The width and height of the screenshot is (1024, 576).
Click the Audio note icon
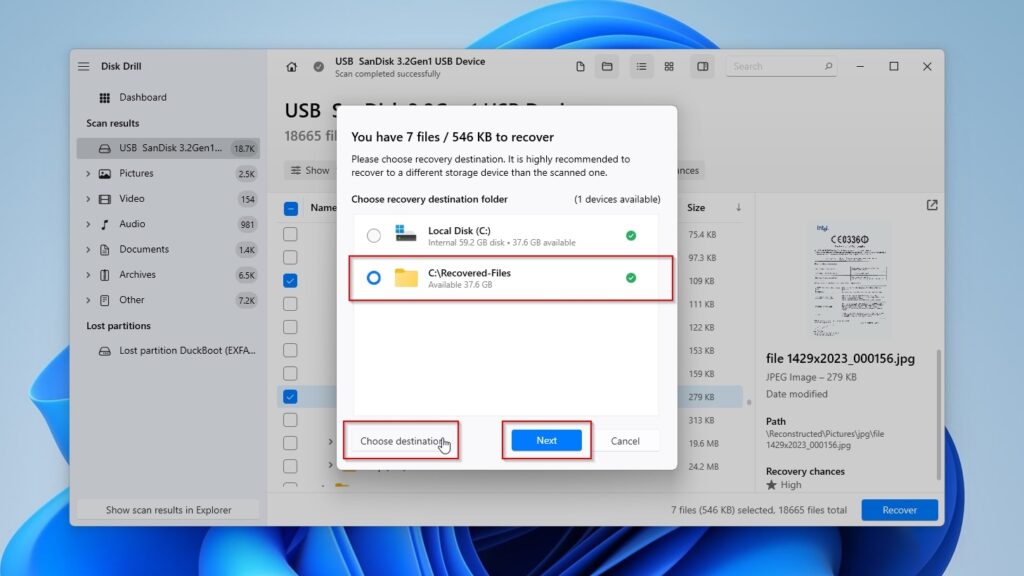104,224
